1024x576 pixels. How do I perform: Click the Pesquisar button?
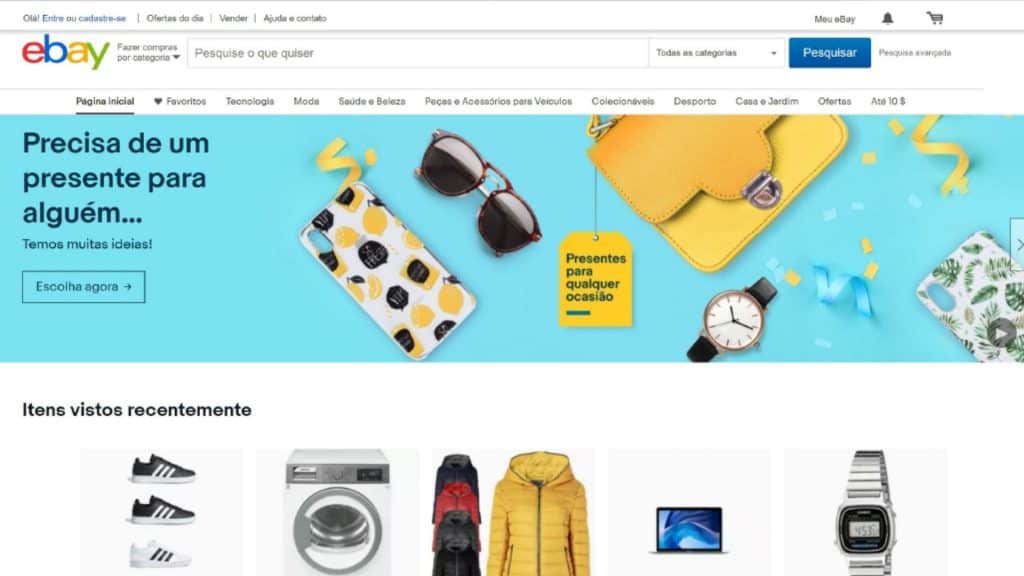point(829,53)
